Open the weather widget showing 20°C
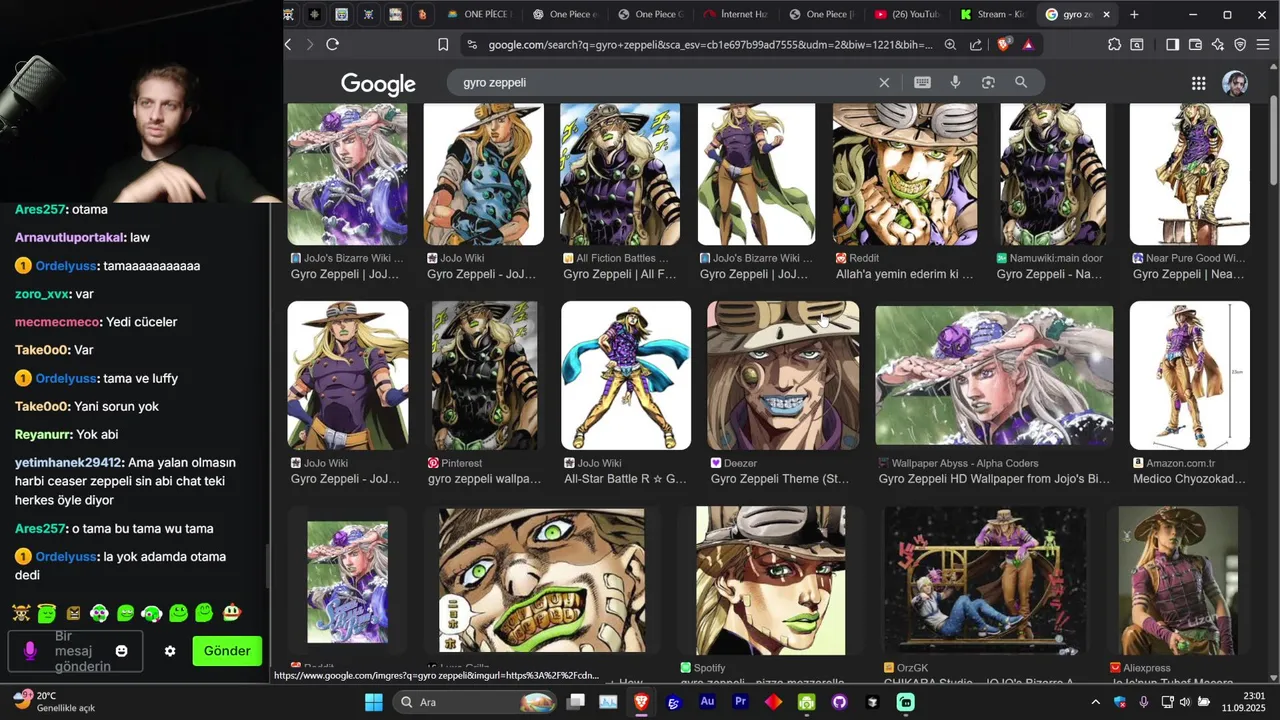Viewport: 1280px width, 720px height. [54, 702]
